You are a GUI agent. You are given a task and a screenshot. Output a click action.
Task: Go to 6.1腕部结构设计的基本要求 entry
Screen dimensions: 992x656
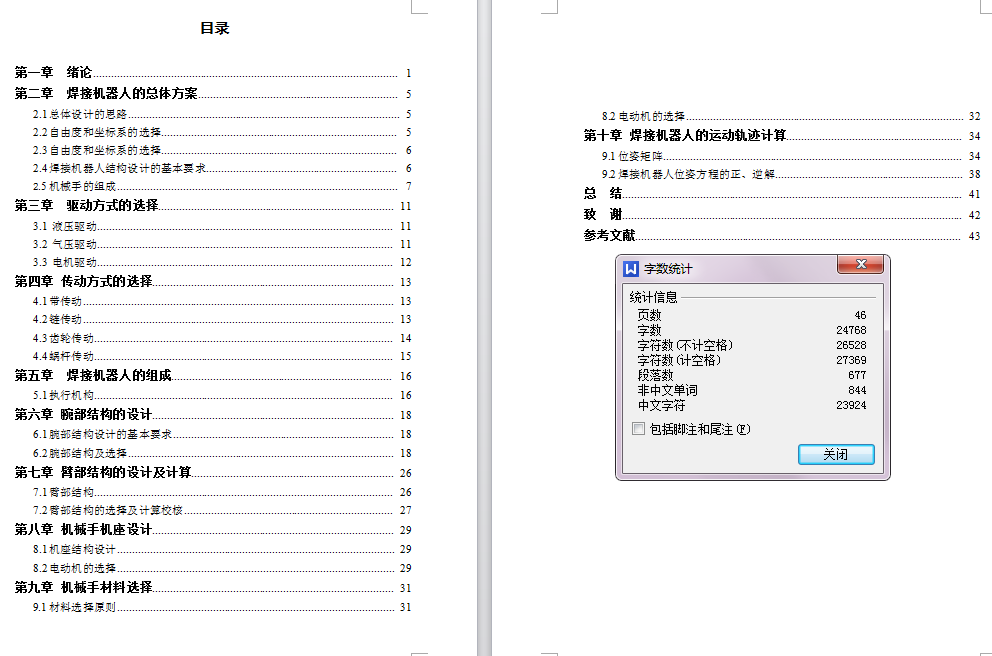(222, 434)
